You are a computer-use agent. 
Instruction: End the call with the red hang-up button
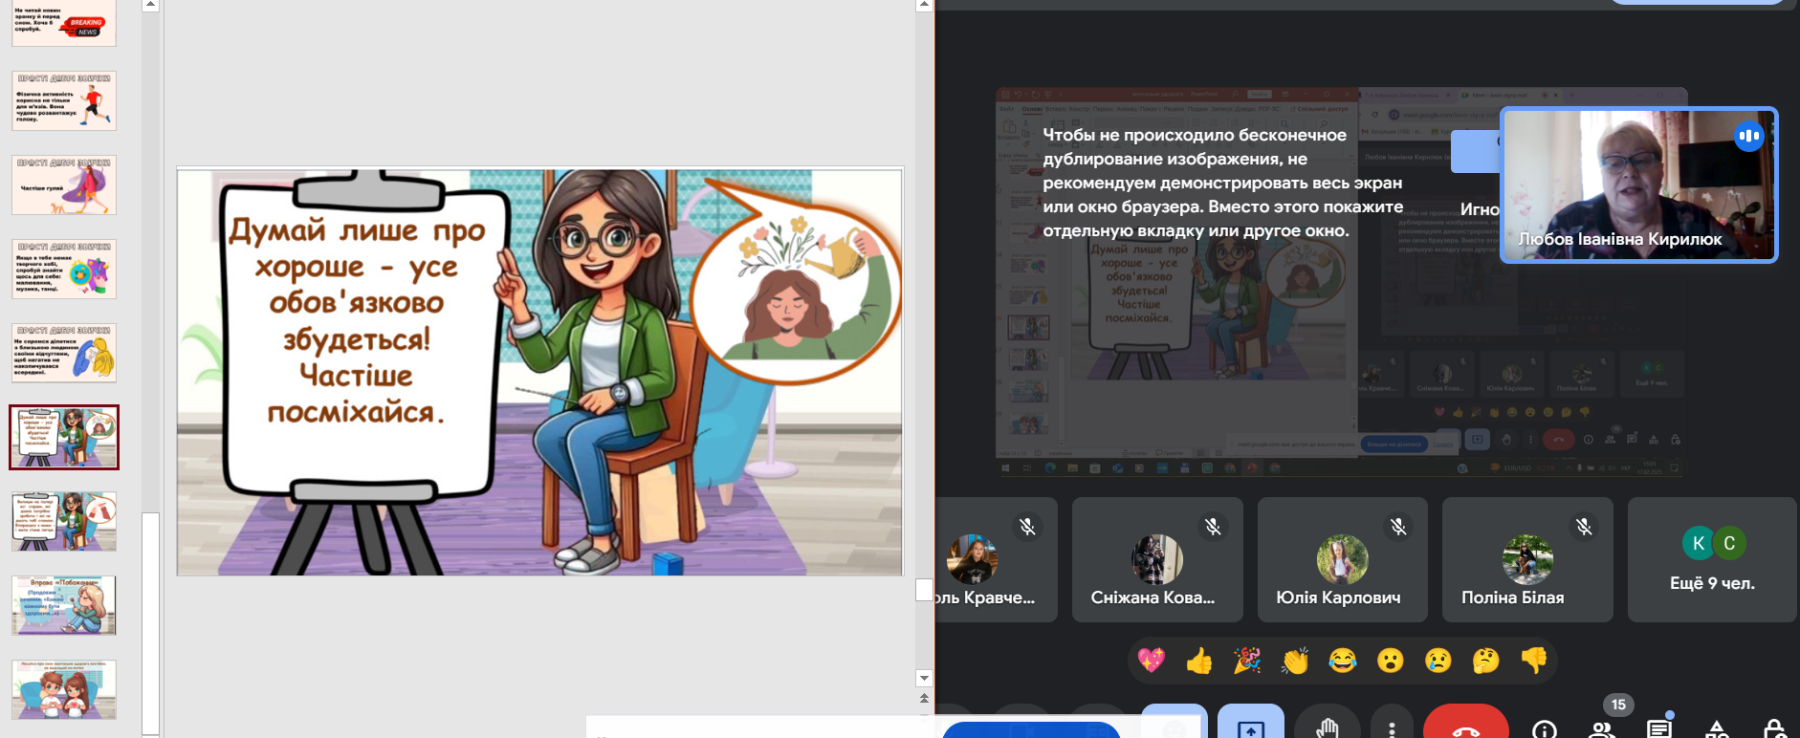point(1466,725)
